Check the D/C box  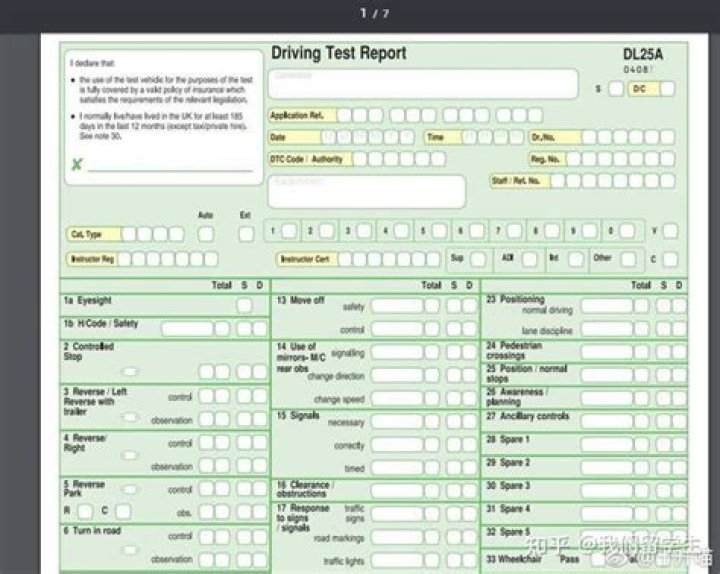tap(667, 89)
